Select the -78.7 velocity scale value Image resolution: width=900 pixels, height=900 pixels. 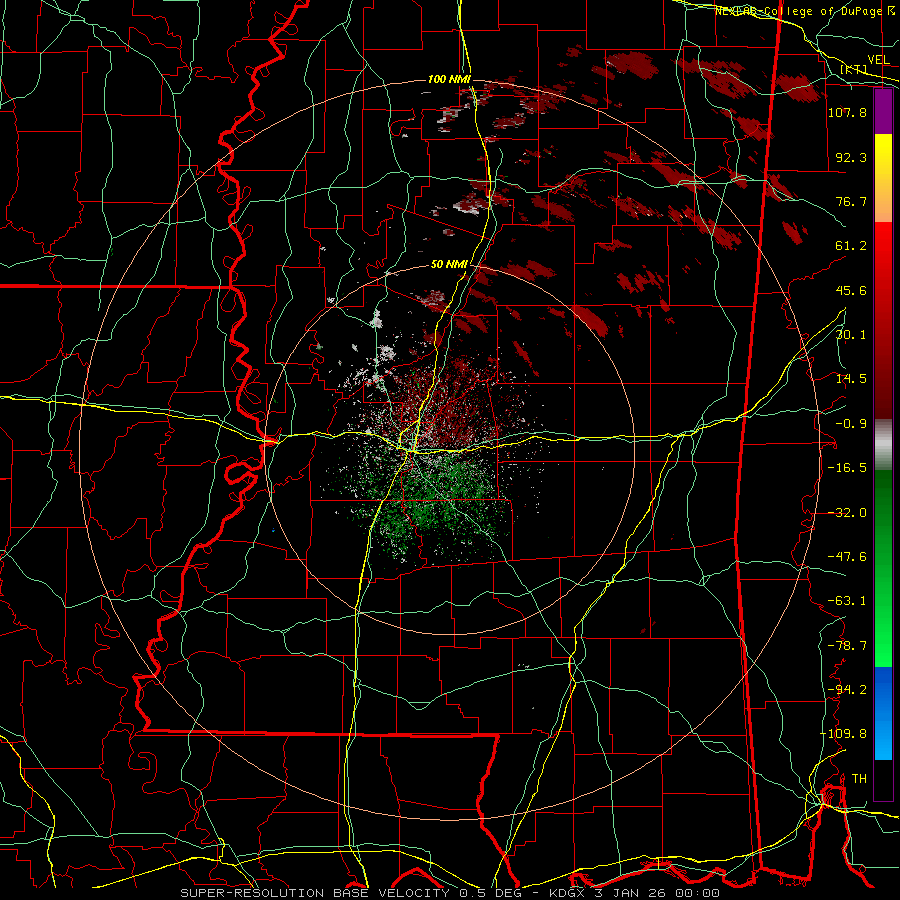pyautogui.click(x=847, y=646)
